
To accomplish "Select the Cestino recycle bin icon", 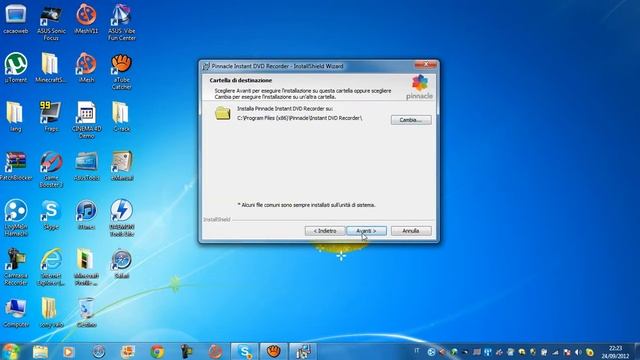I will pyautogui.click(x=86, y=313).
